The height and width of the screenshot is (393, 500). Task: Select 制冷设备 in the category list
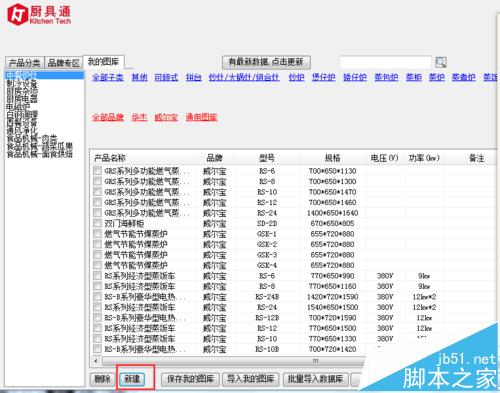click(22, 83)
